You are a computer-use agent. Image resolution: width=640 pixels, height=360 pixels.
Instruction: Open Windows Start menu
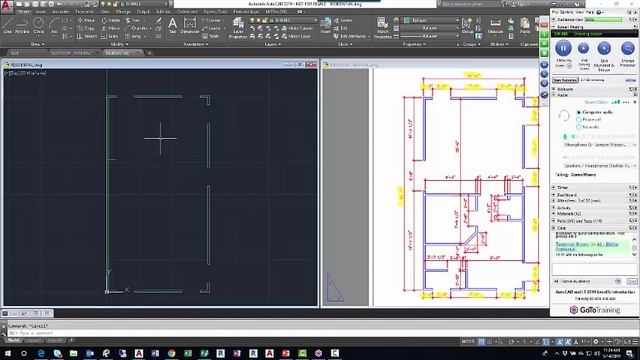tap(7, 353)
